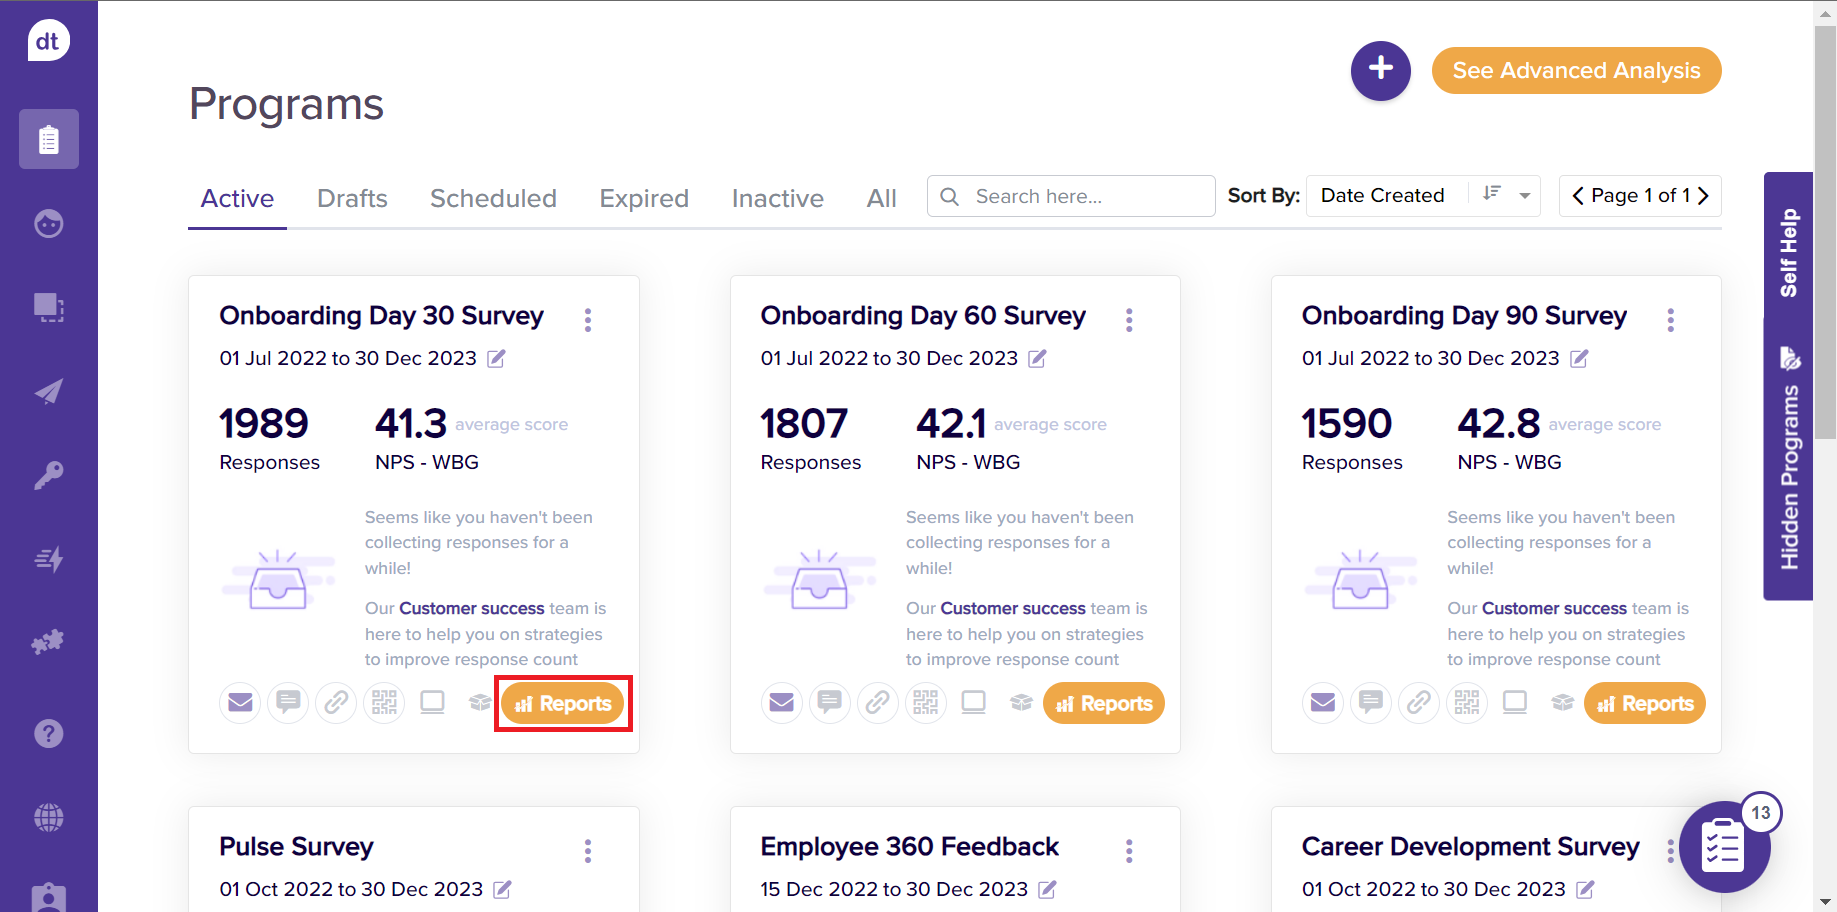
Task: Click the See Advanced Analysis button
Action: coord(1576,71)
